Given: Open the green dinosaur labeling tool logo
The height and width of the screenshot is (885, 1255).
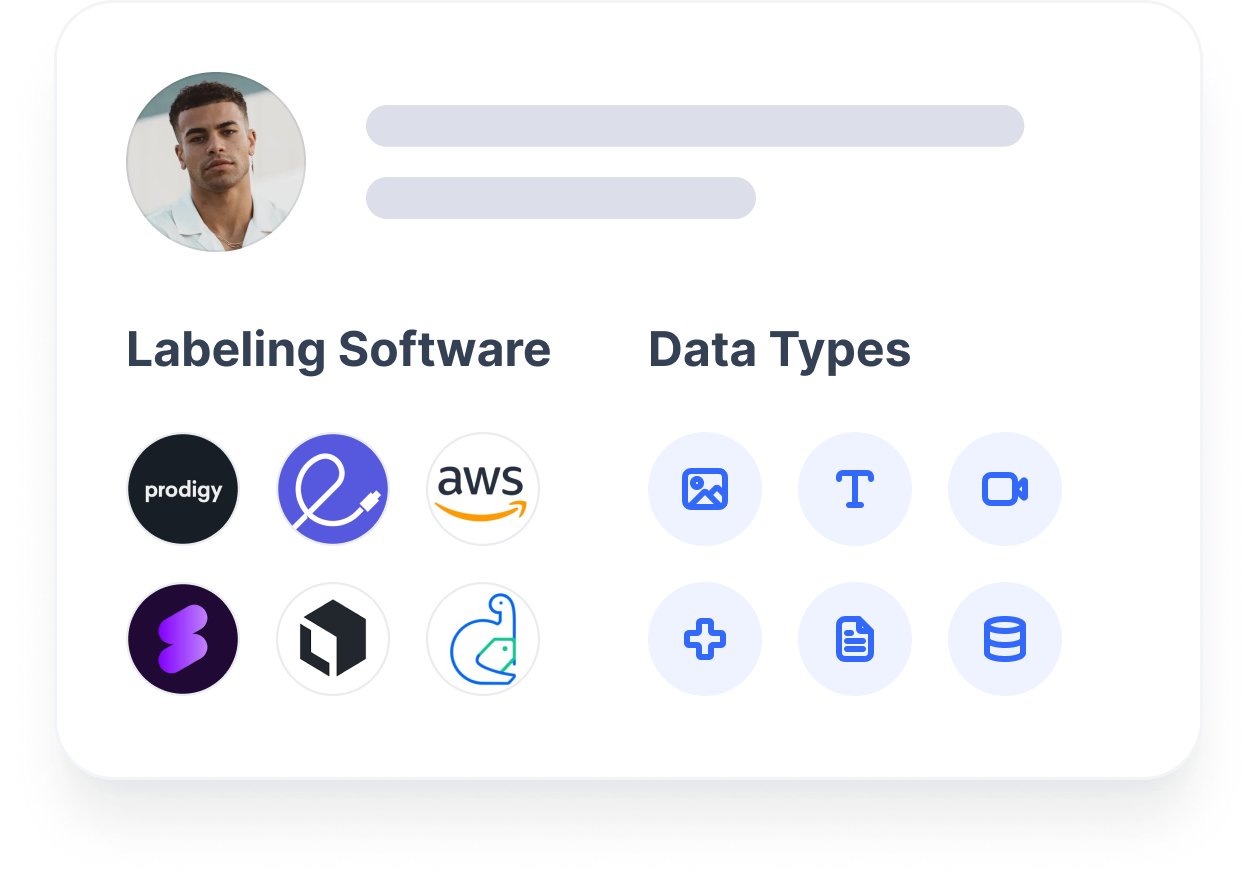Looking at the screenshot, I should 483,639.
